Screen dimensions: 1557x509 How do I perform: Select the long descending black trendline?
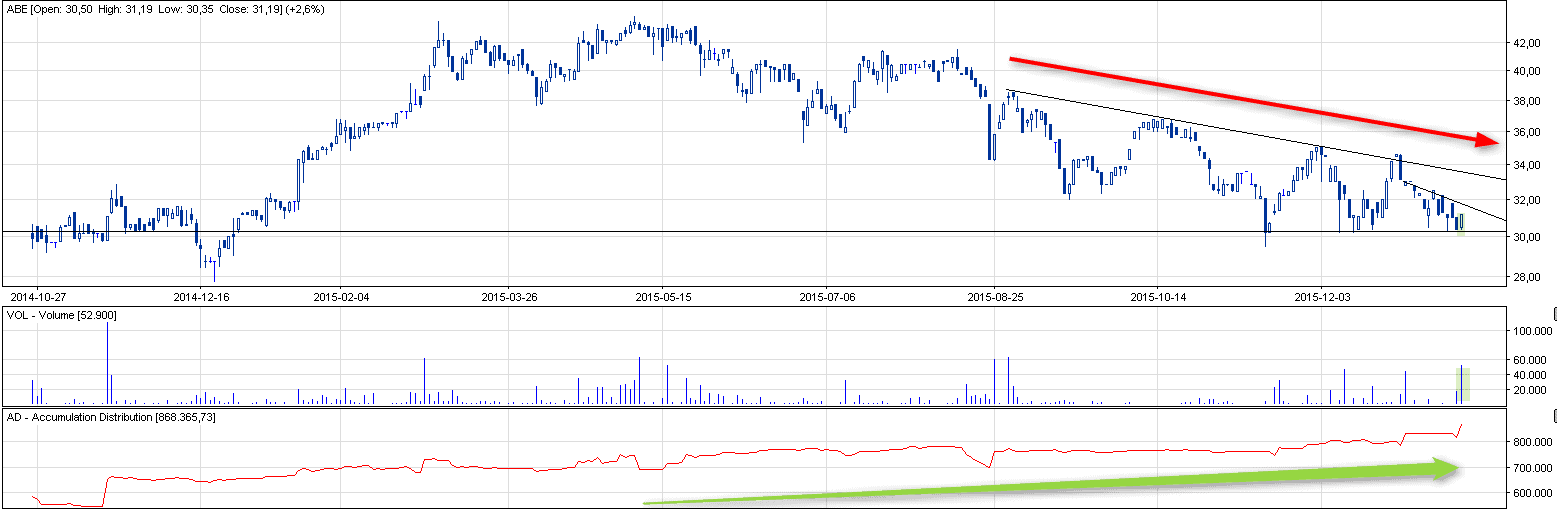pos(1250,133)
